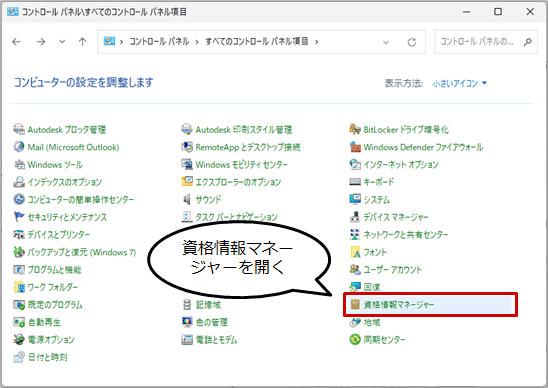
Task: Click the control panel icon in the title bar
Action: click(x=13, y=12)
